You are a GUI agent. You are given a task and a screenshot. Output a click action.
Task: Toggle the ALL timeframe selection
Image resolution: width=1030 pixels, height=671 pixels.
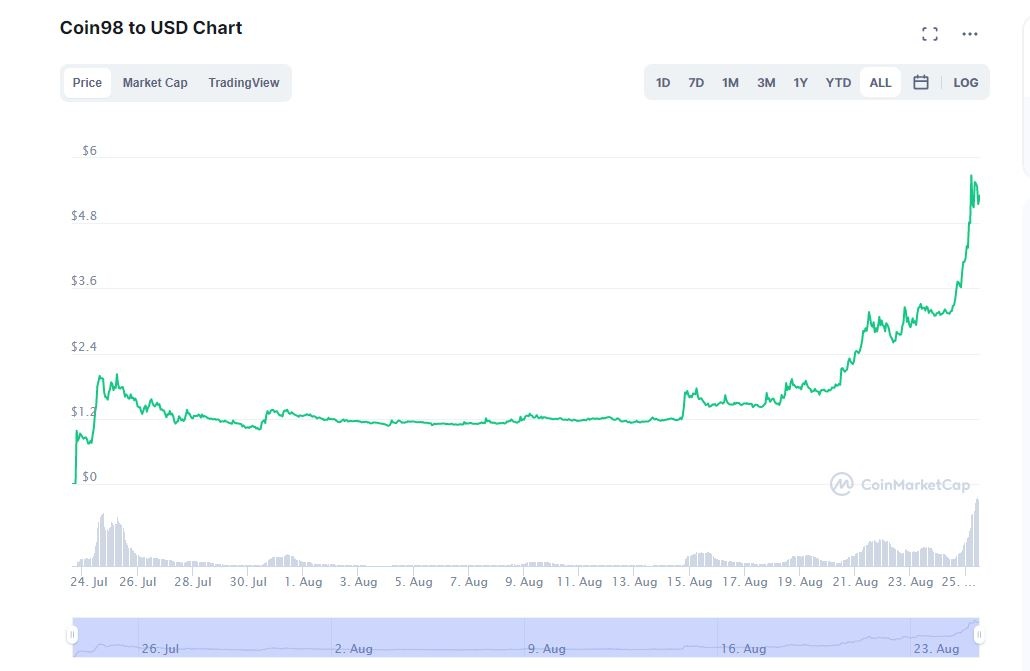pyautogui.click(x=879, y=82)
